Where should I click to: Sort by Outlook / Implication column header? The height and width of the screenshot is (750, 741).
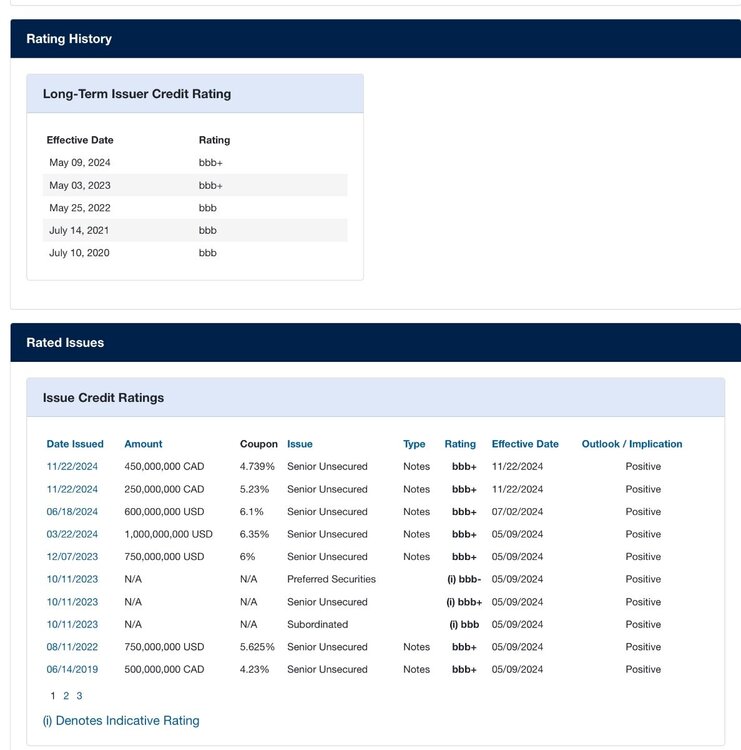[632, 444]
